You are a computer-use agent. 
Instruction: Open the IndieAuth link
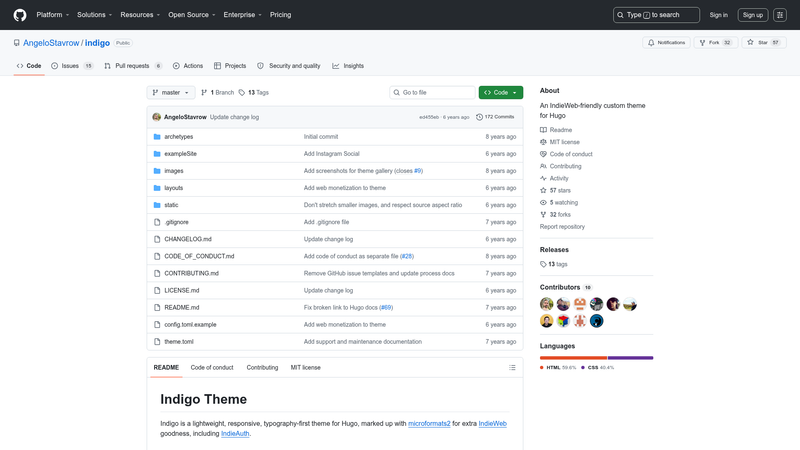[235, 434]
